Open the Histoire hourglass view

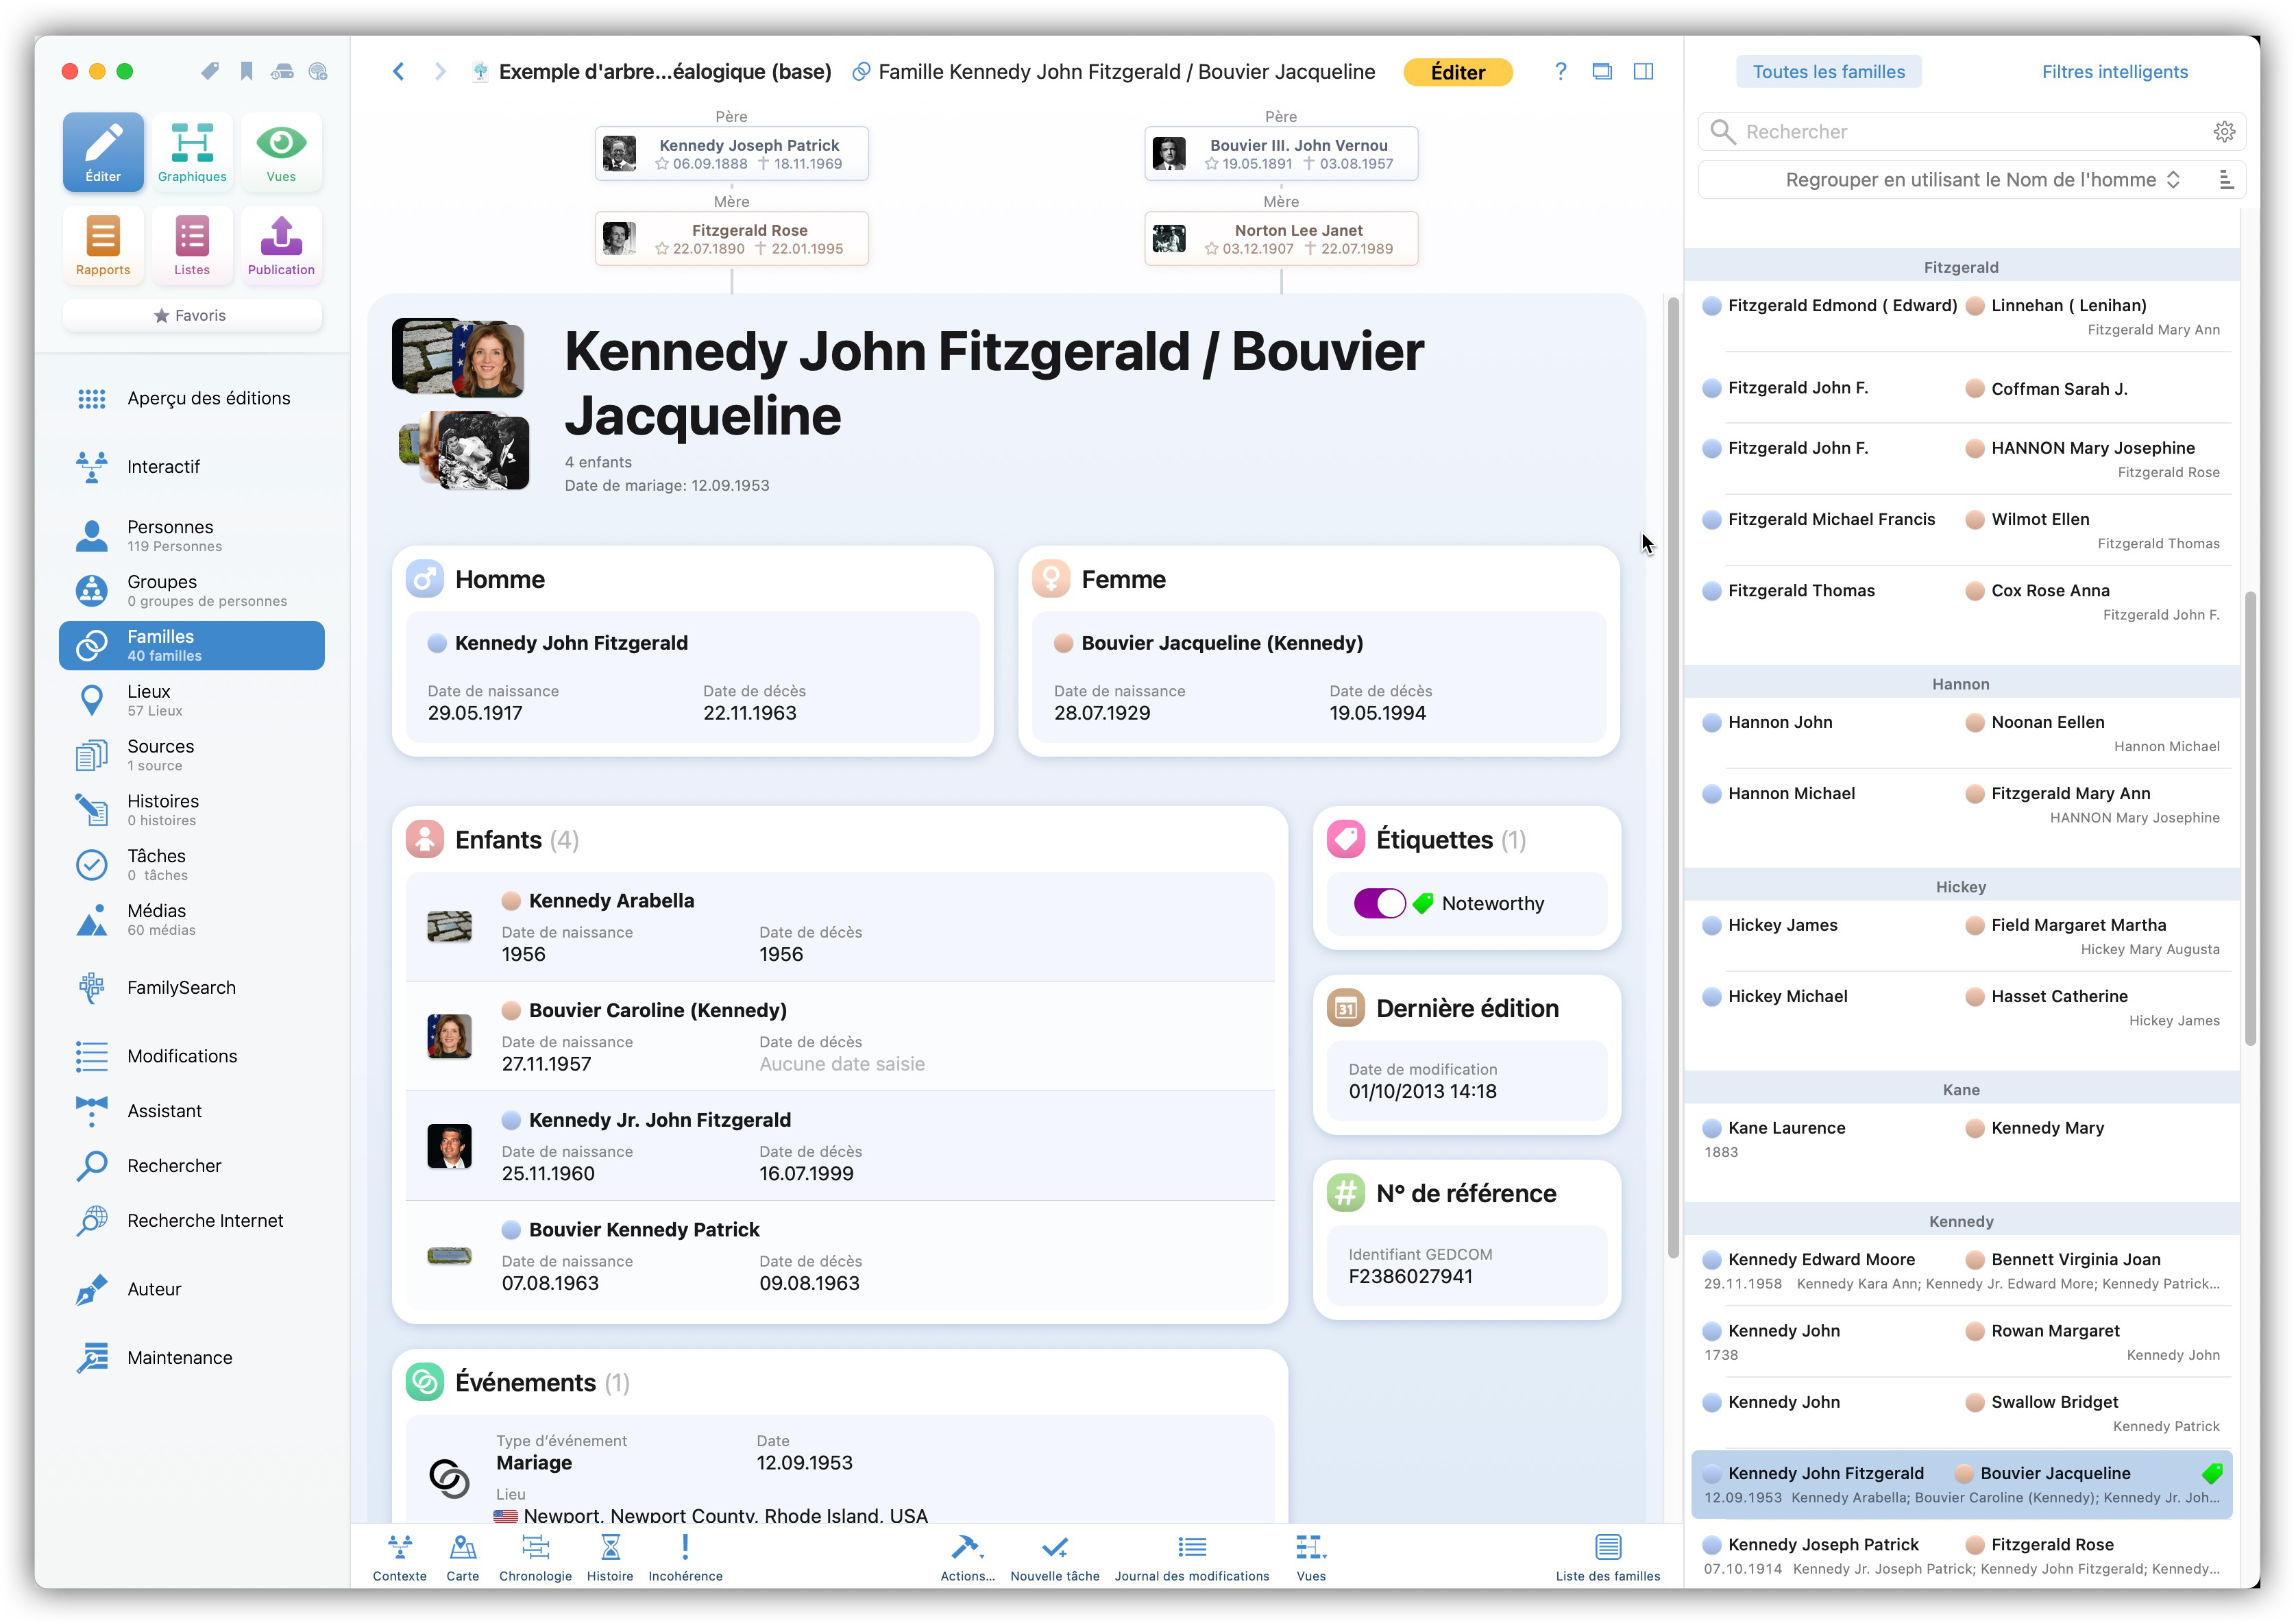(x=610, y=1558)
